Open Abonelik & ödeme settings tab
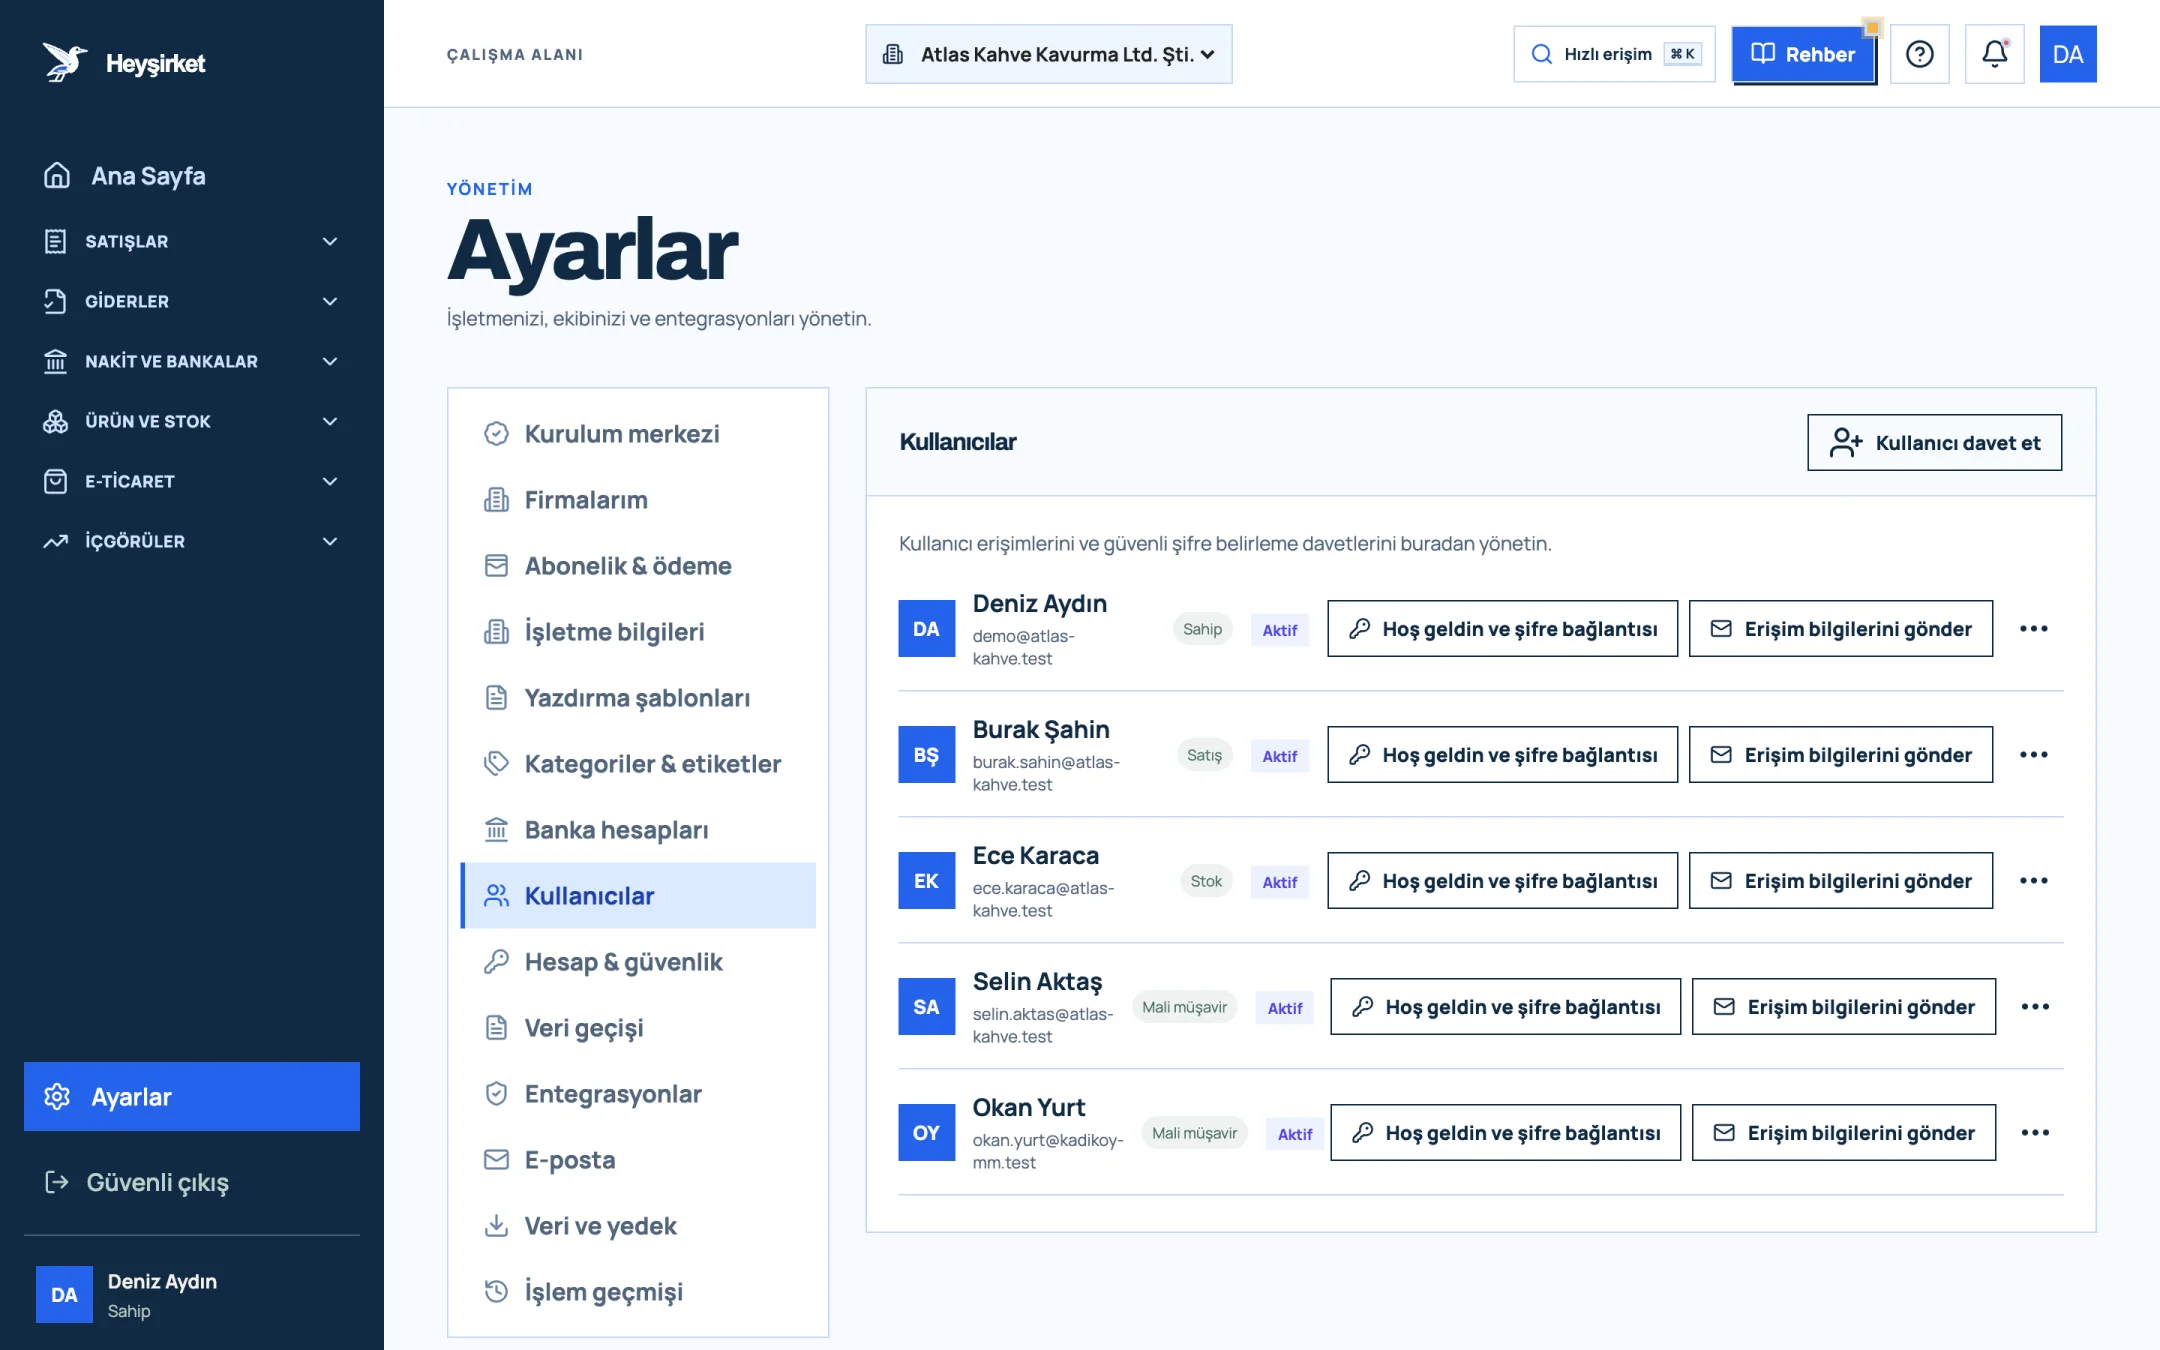2160x1350 pixels. point(638,566)
